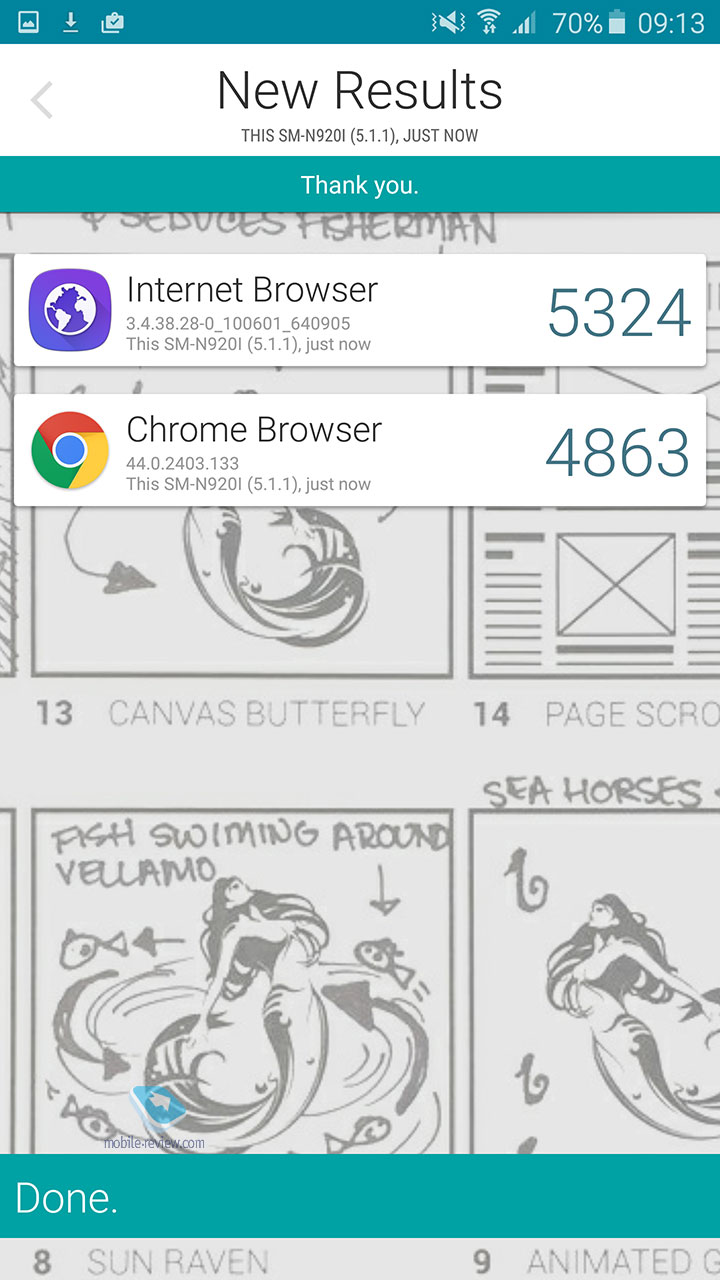Tap the Thank you banner
This screenshot has width=720, height=1280.
(360, 184)
